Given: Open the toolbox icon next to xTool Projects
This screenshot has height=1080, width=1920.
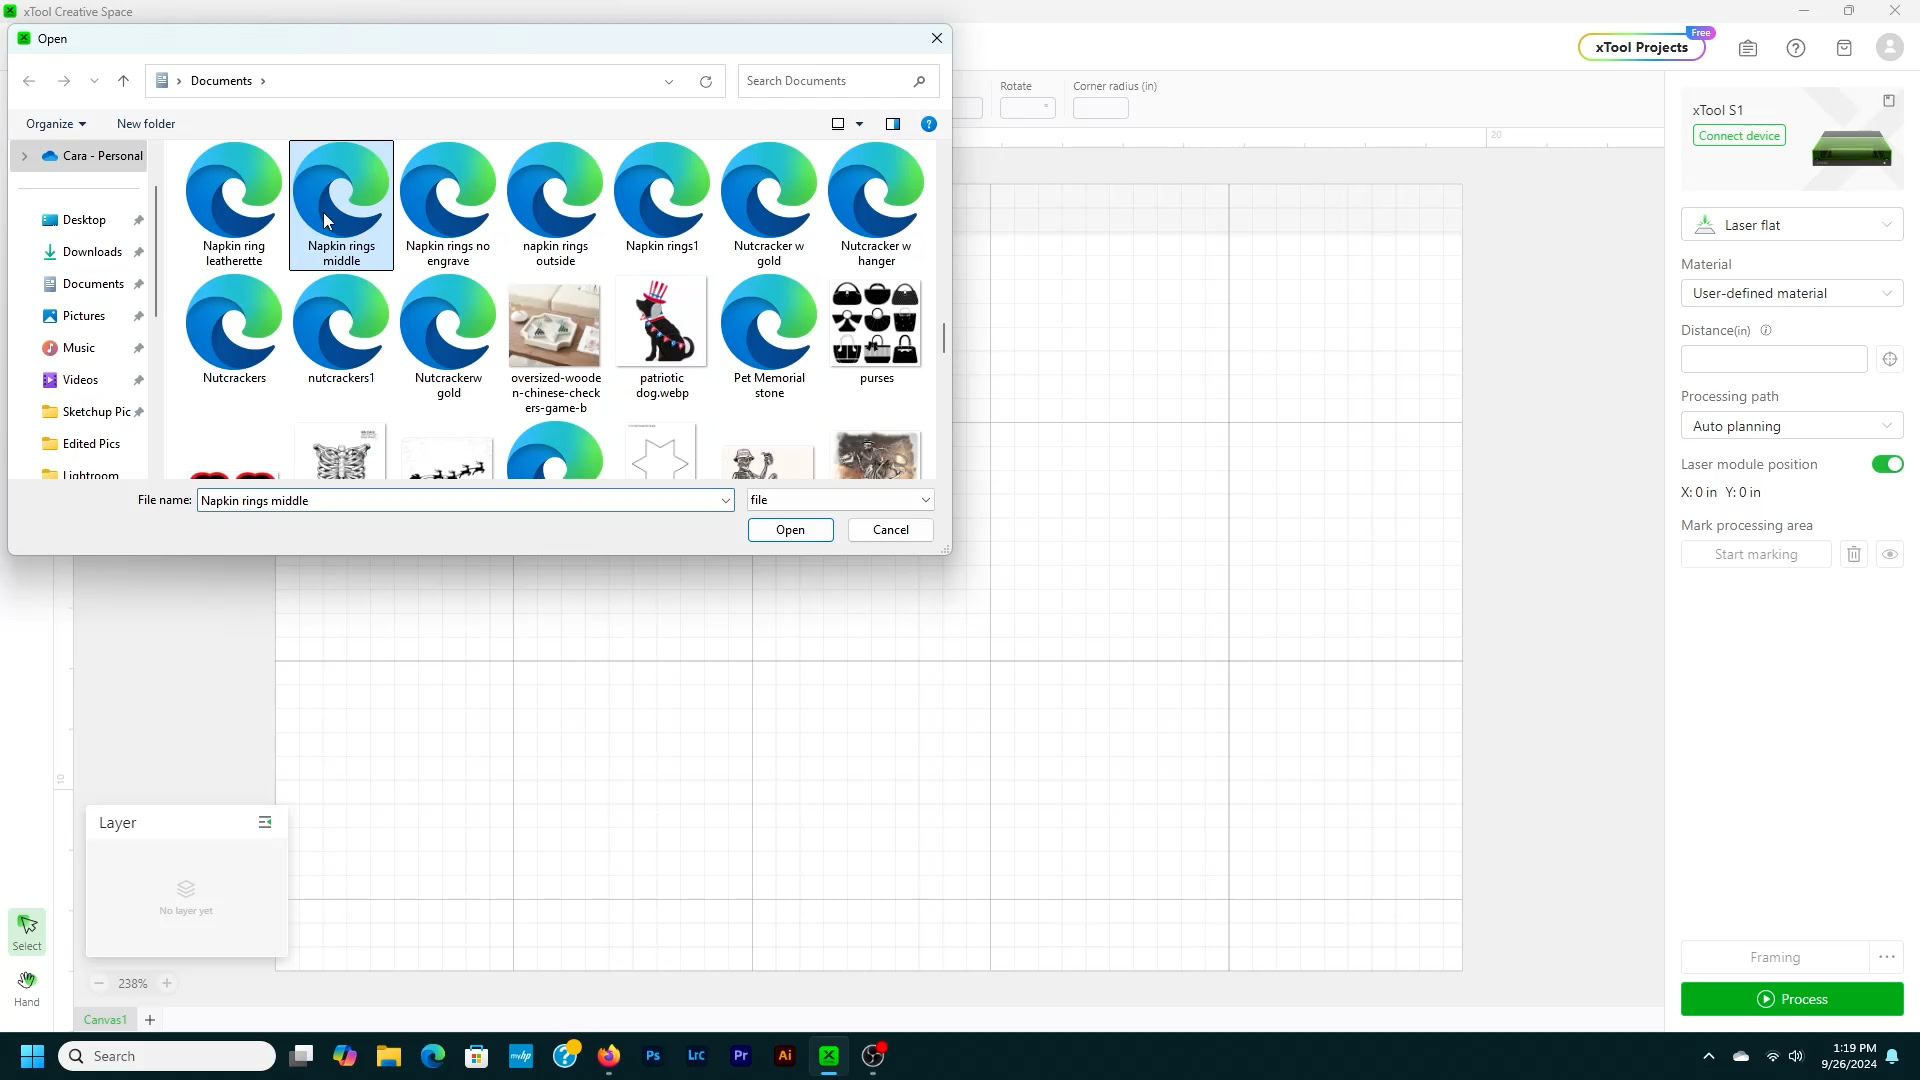Looking at the screenshot, I should (1748, 48).
